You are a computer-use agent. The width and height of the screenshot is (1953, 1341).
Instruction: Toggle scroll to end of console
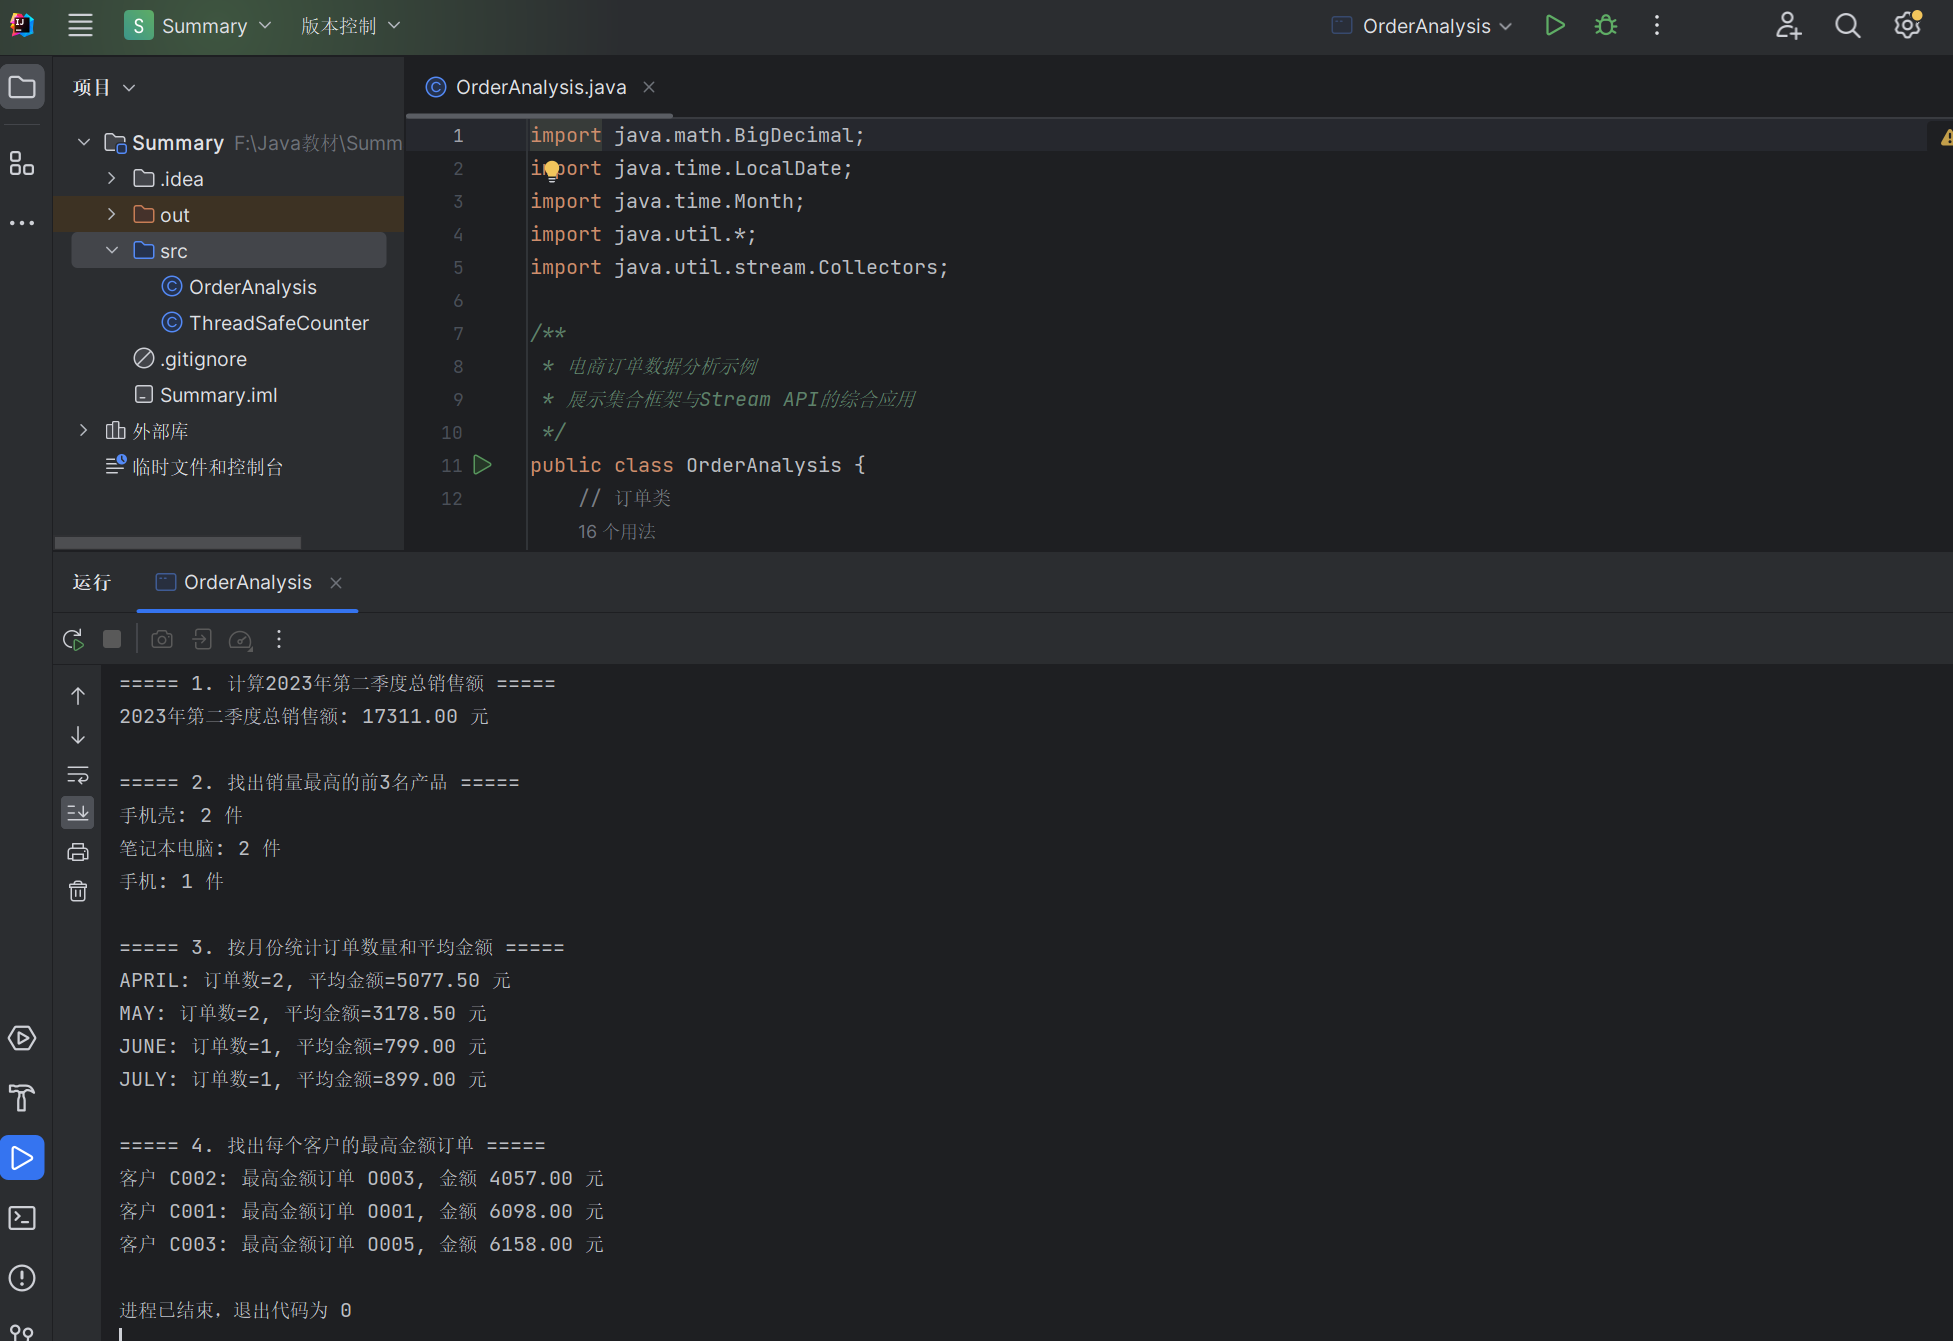[x=78, y=813]
